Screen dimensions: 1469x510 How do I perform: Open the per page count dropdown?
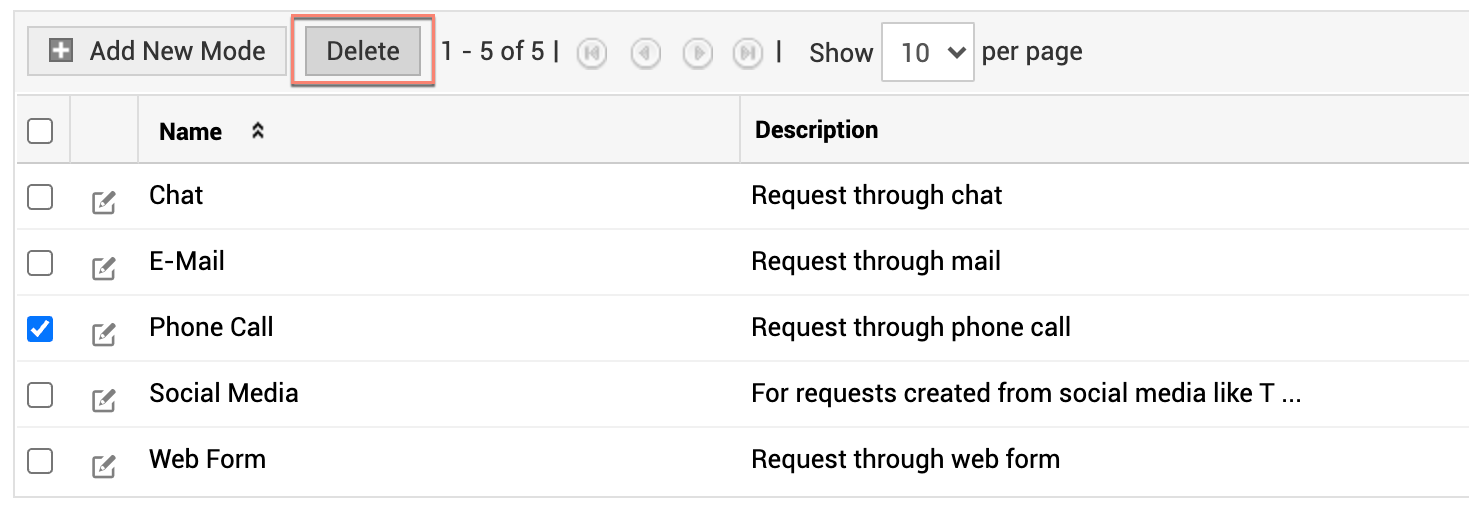927,52
